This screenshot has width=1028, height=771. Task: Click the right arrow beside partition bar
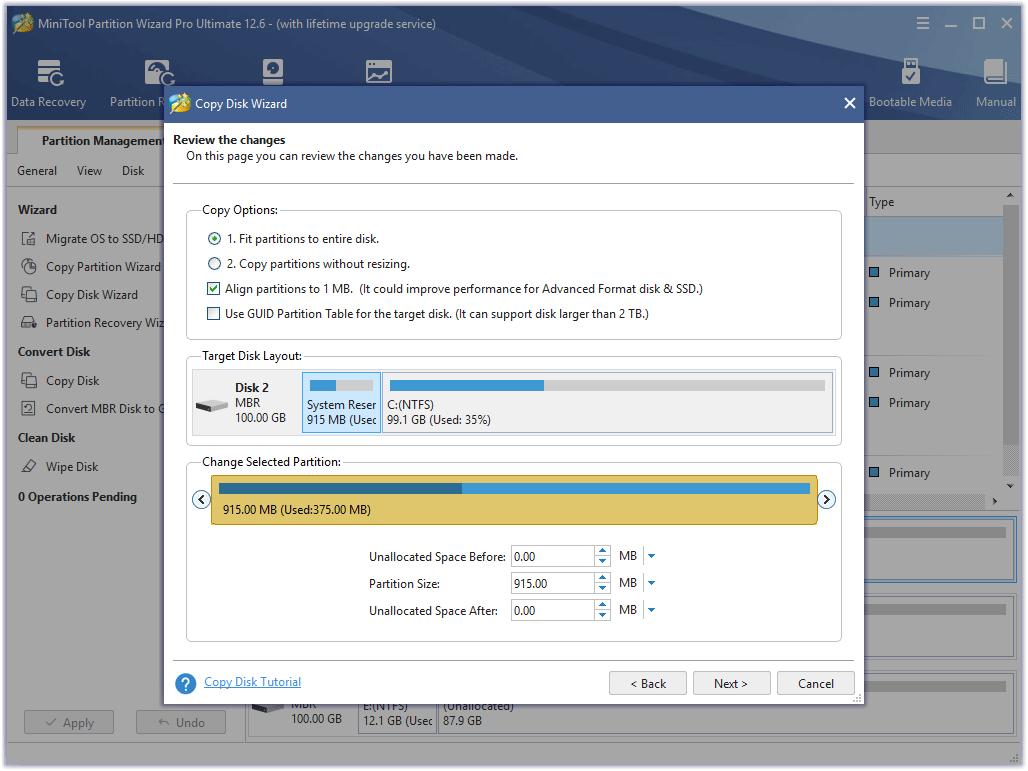point(827,500)
